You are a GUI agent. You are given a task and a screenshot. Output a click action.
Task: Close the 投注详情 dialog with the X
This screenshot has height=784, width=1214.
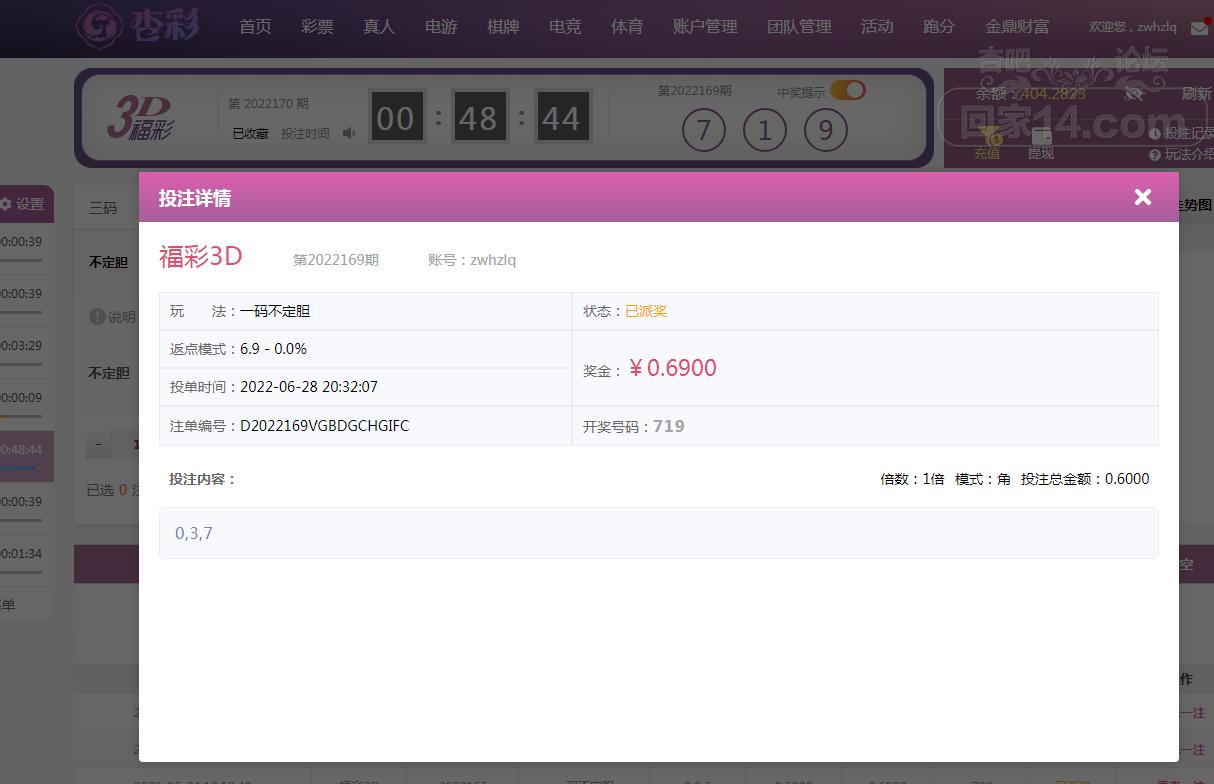[x=1143, y=197]
